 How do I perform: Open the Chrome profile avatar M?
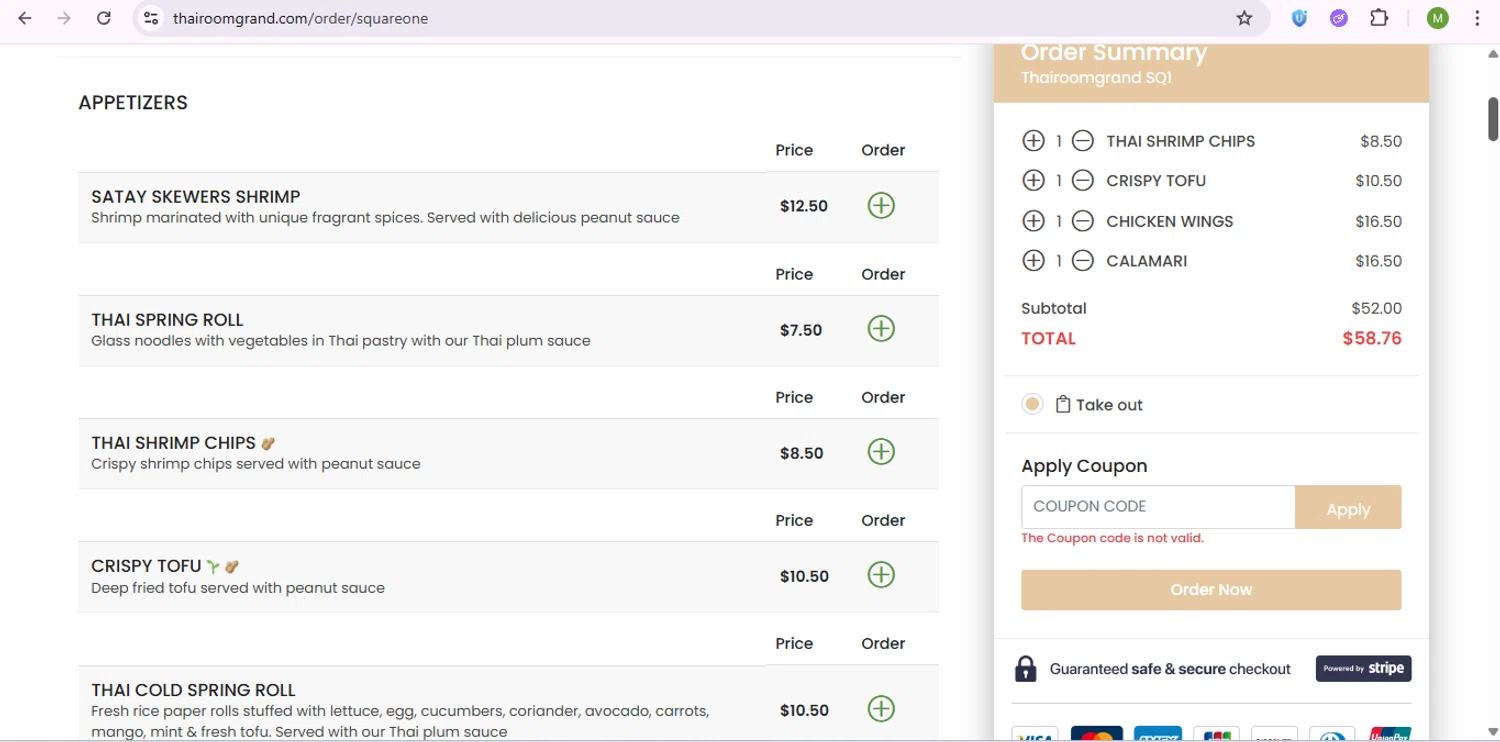coord(1437,18)
